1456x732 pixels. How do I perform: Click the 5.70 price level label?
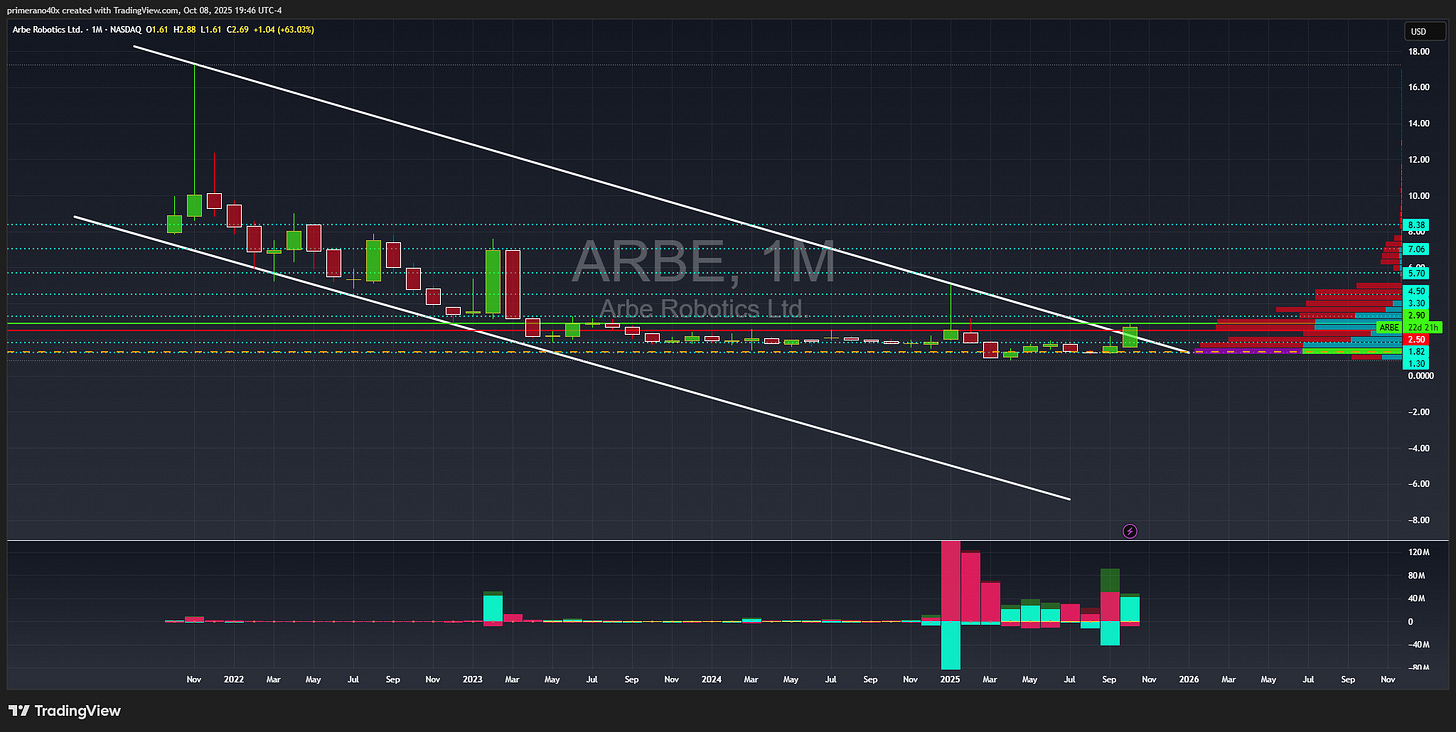pos(1416,273)
